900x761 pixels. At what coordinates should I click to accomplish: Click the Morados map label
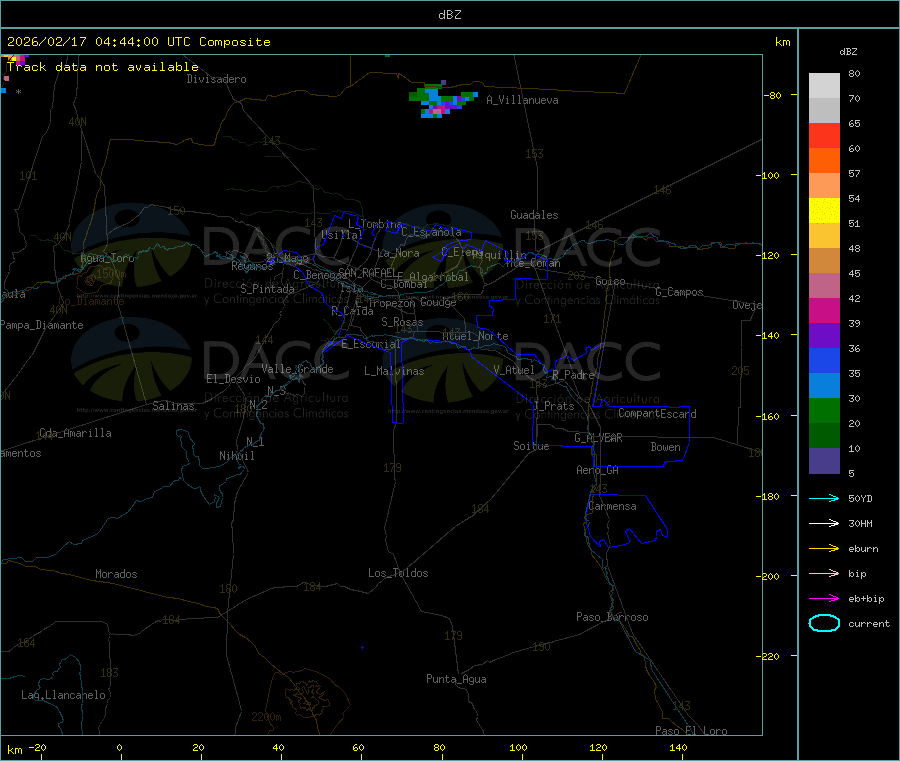pyautogui.click(x=116, y=574)
